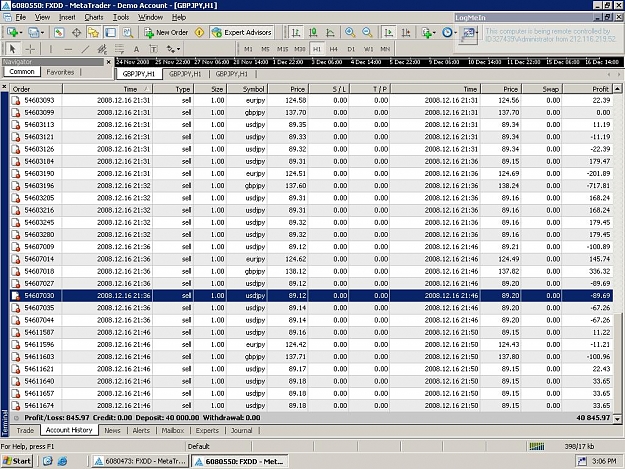This screenshot has height=469, width=625.
Task: Click the New Order button
Action: pyautogui.click(x=167, y=32)
